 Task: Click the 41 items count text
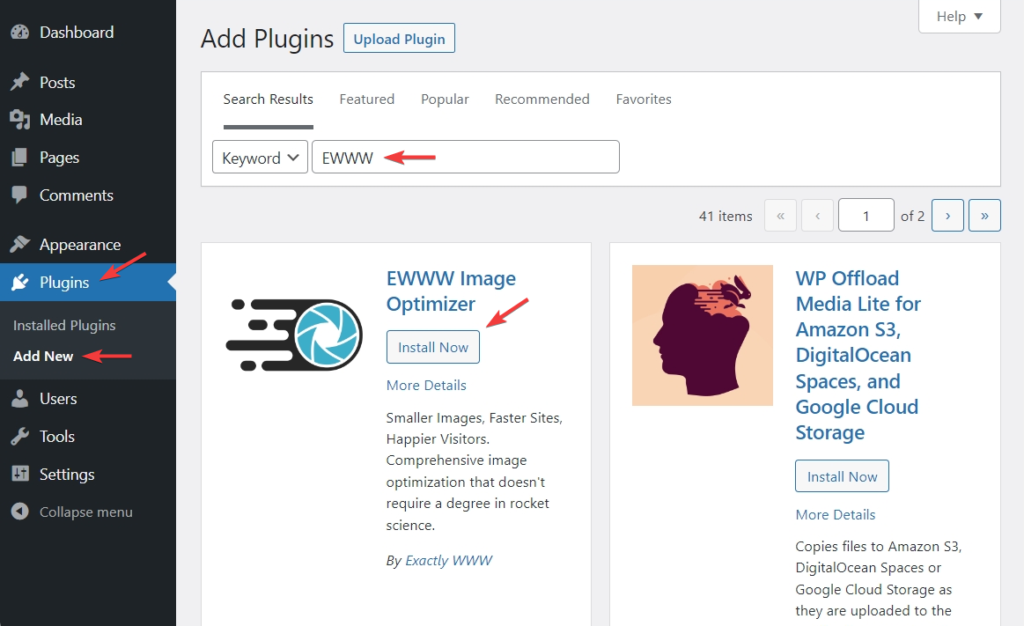coord(726,216)
